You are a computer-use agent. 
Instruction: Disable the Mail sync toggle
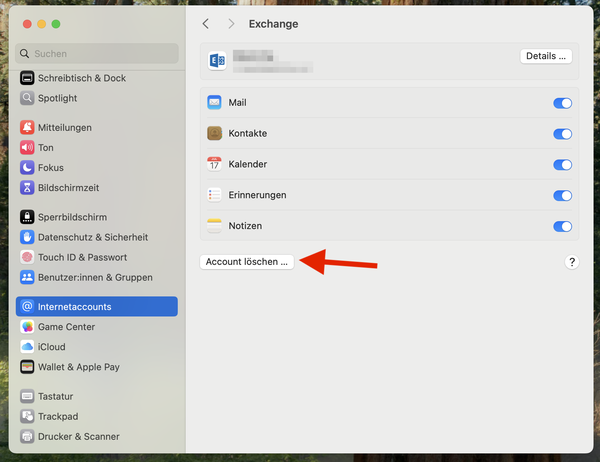tap(562, 103)
